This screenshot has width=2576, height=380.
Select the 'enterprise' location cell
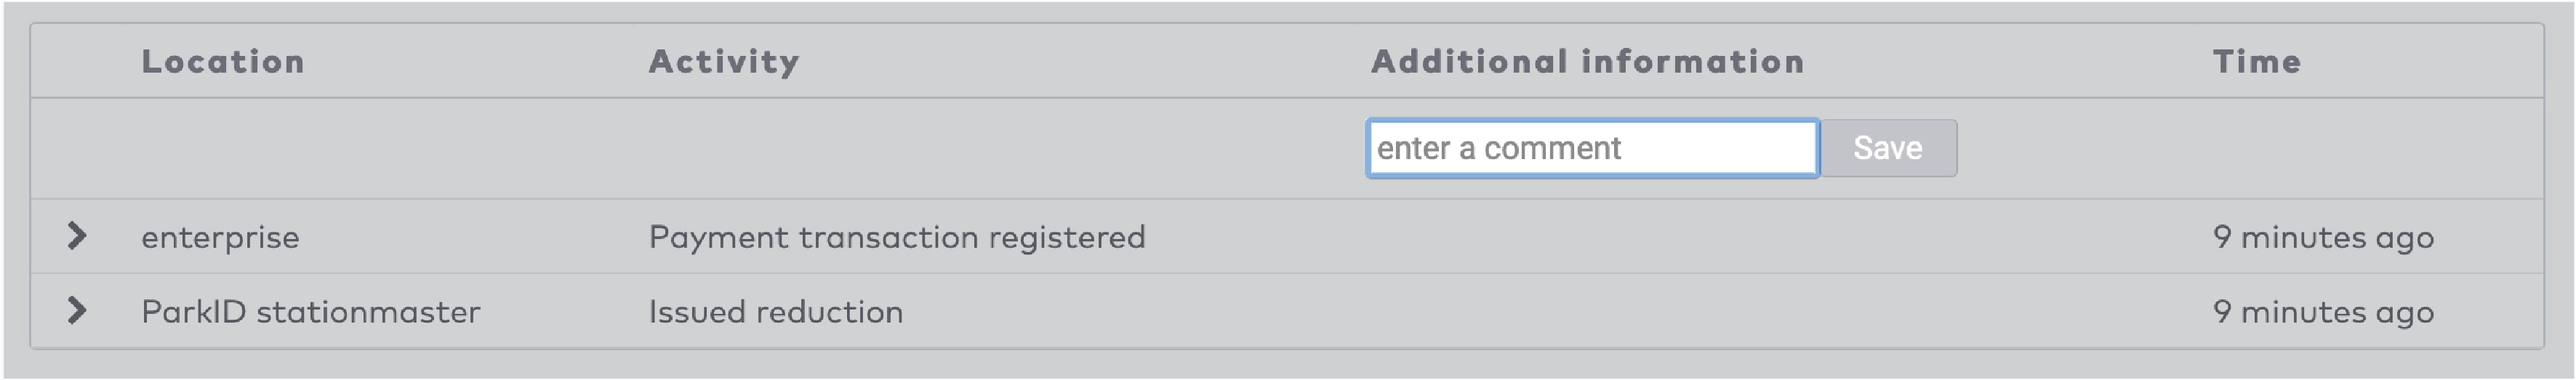220,237
